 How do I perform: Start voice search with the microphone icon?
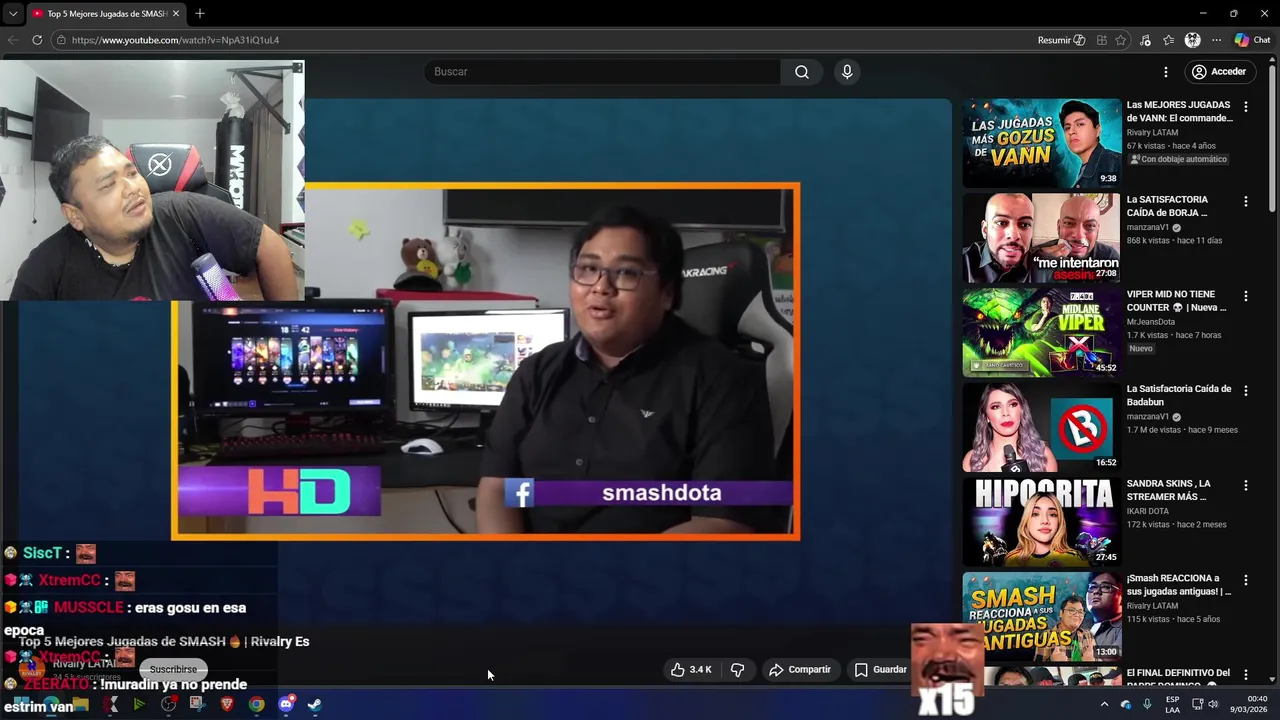point(847,72)
